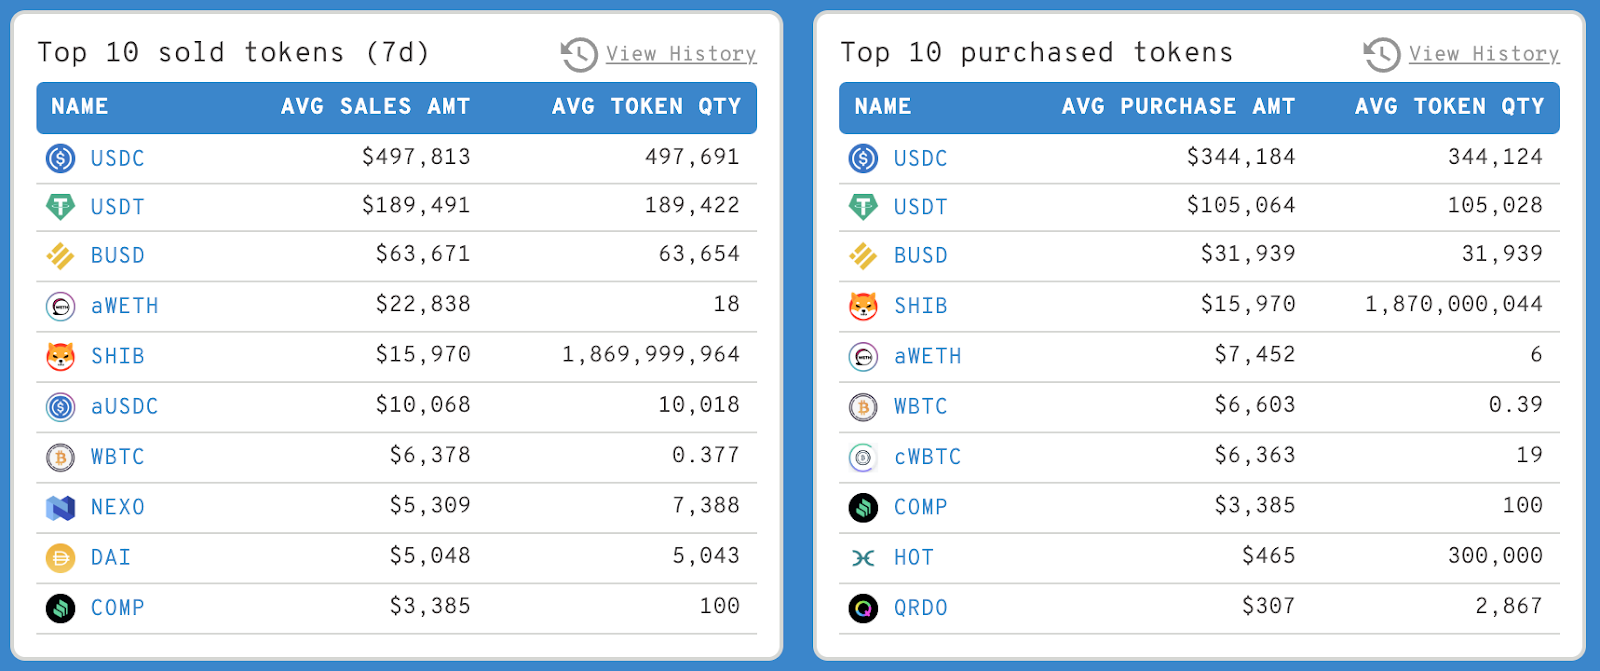
Task: Open the USDC link in sold tokens
Action: pyautogui.click(x=117, y=158)
